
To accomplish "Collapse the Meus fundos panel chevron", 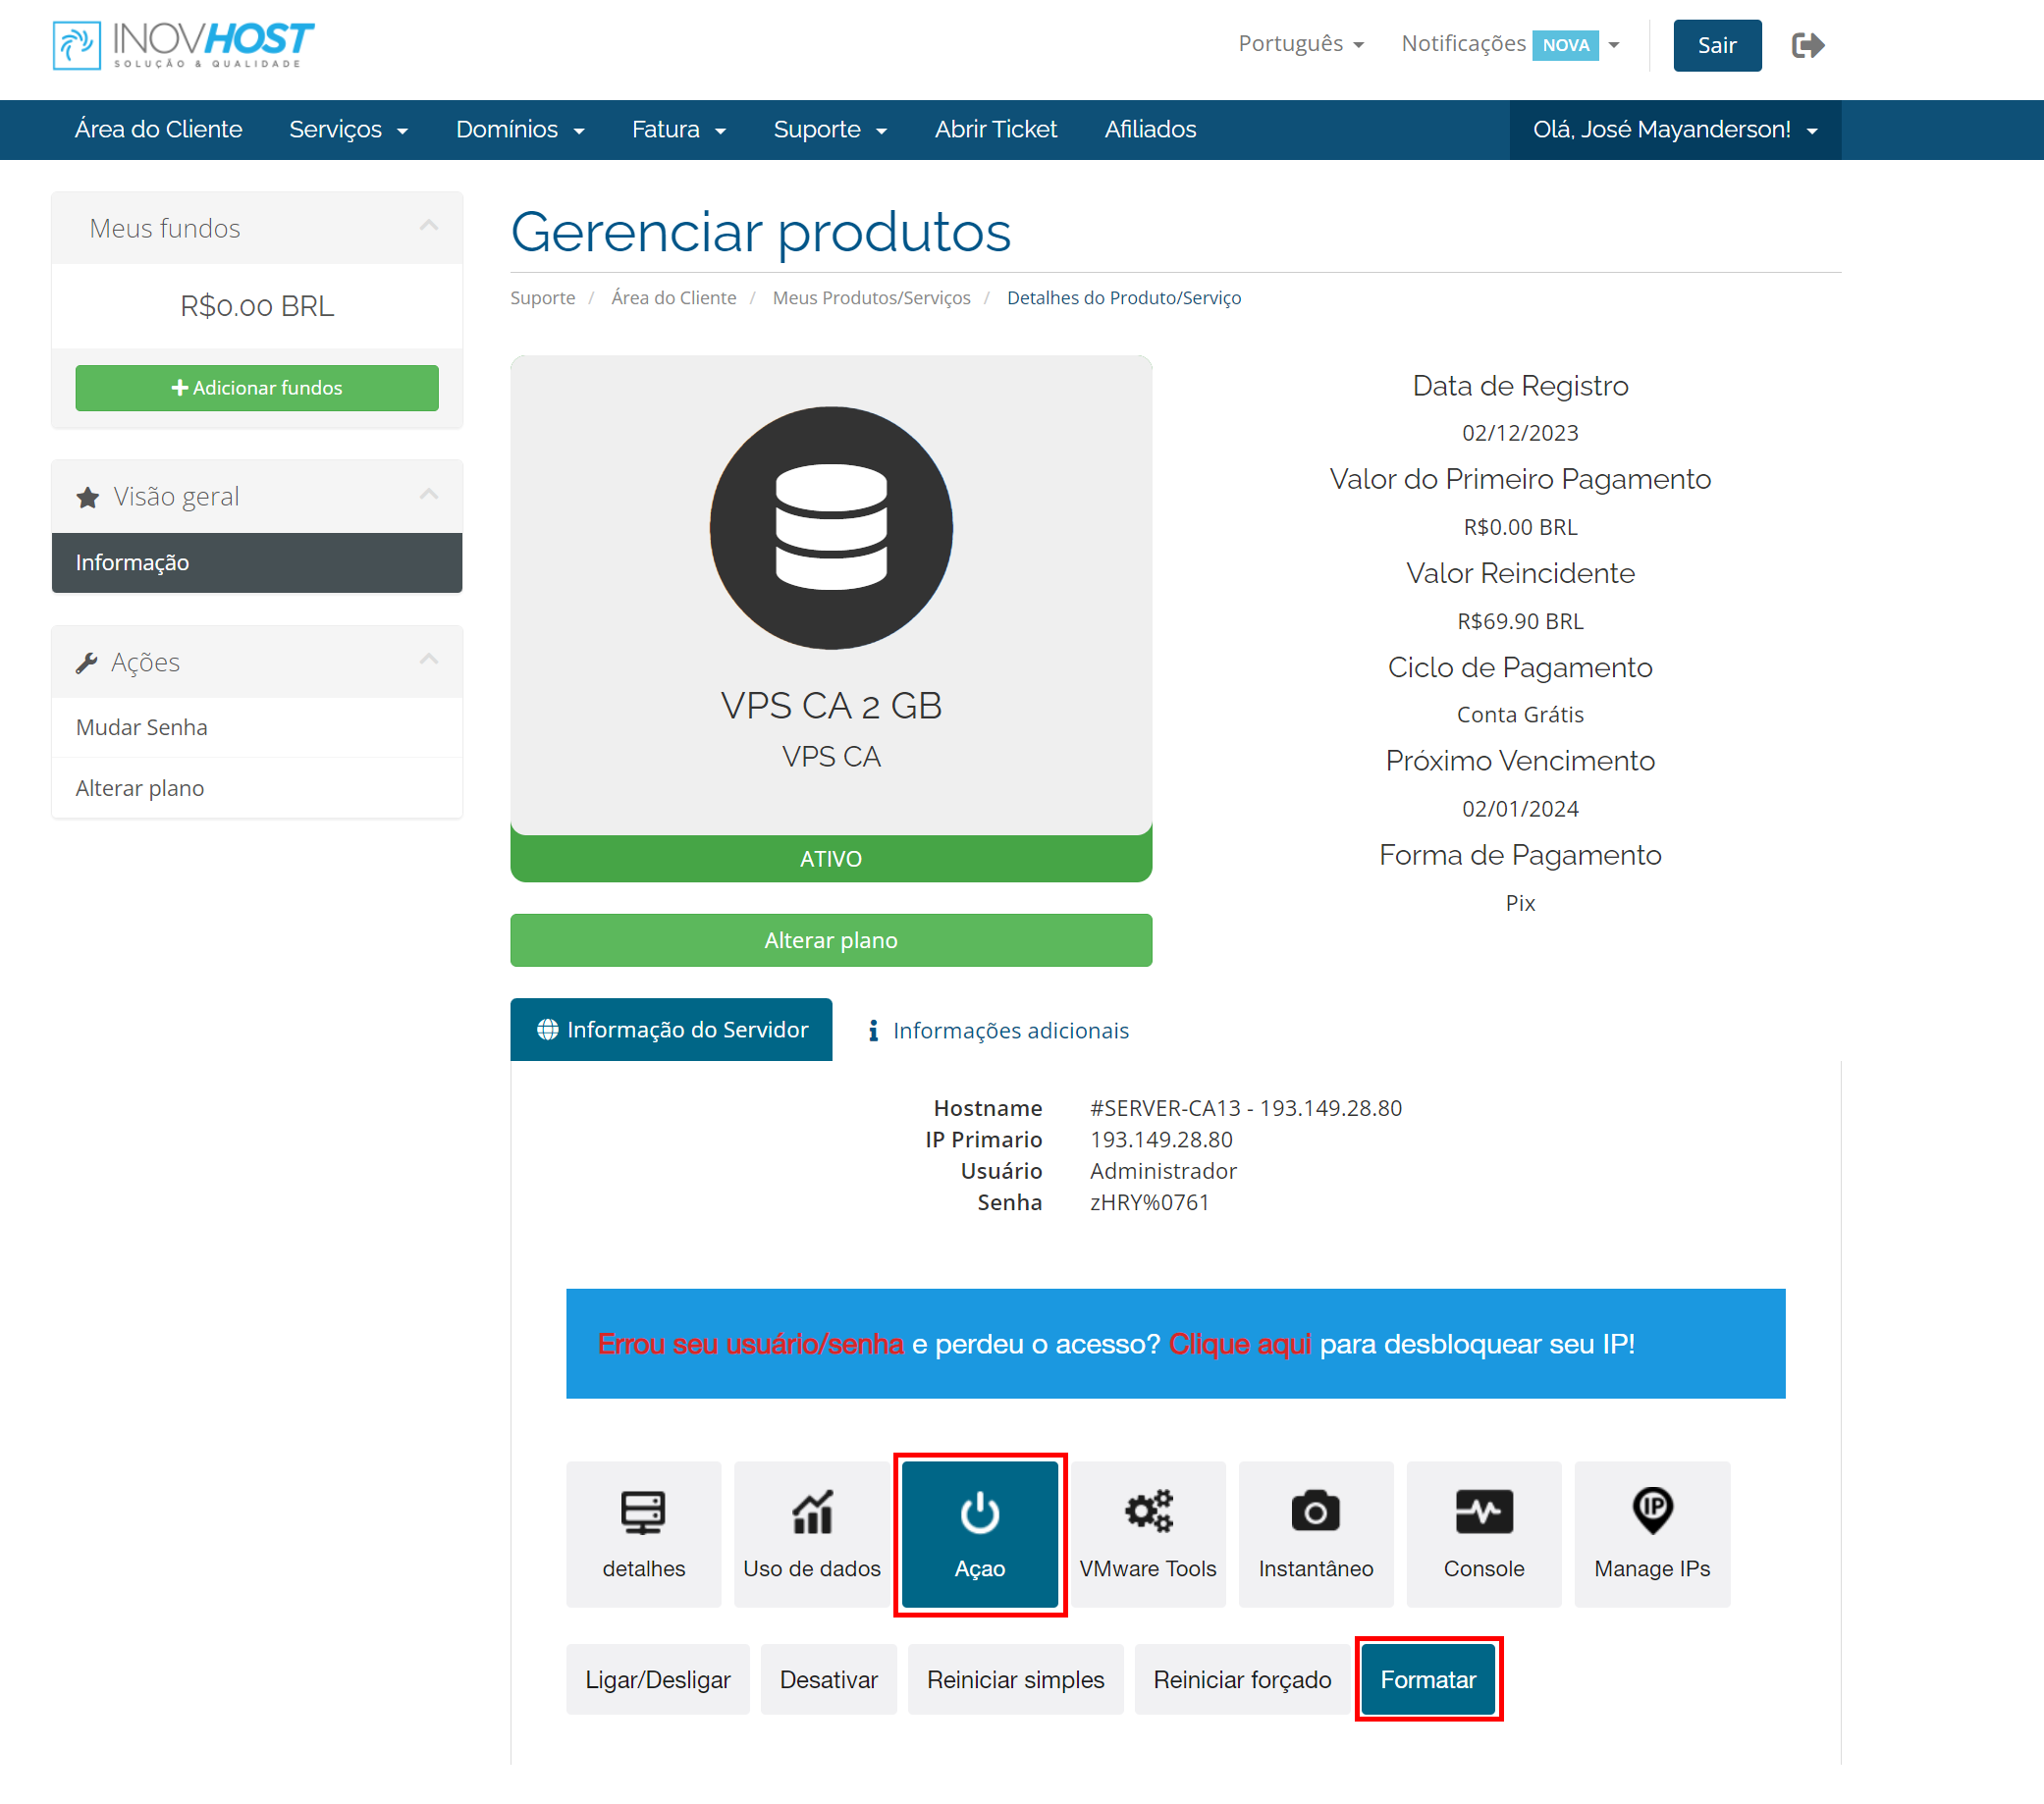I will pos(429,226).
